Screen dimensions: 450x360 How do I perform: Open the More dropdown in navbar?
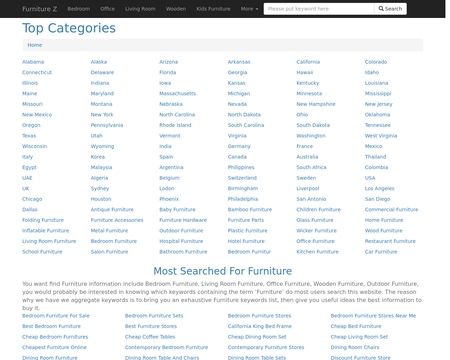click(249, 9)
